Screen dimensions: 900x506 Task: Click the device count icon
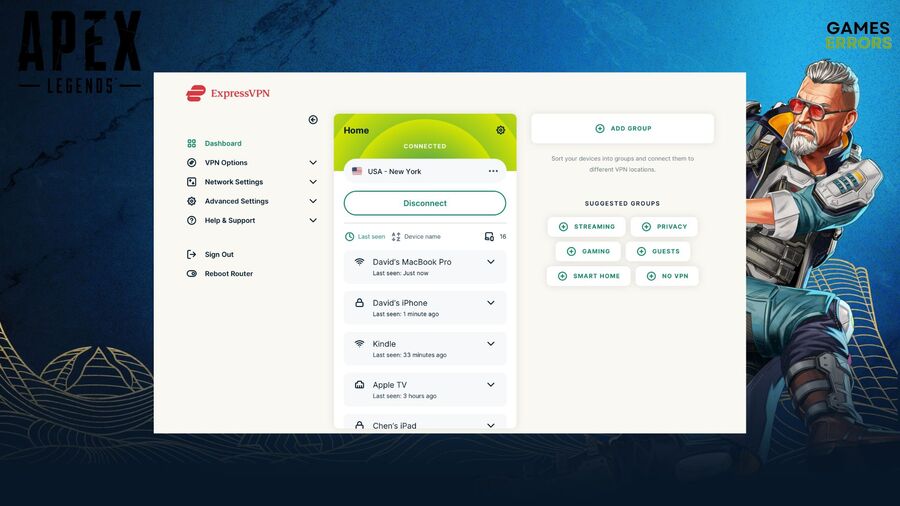(489, 236)
